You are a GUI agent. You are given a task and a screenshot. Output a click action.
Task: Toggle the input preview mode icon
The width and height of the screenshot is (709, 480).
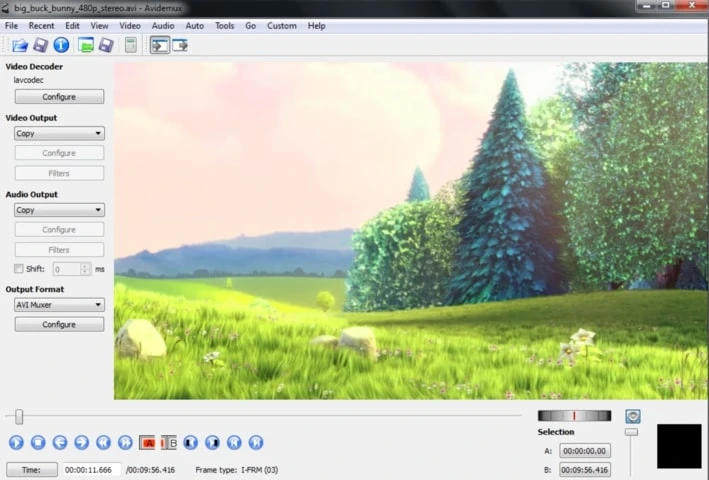click(159, 45)
